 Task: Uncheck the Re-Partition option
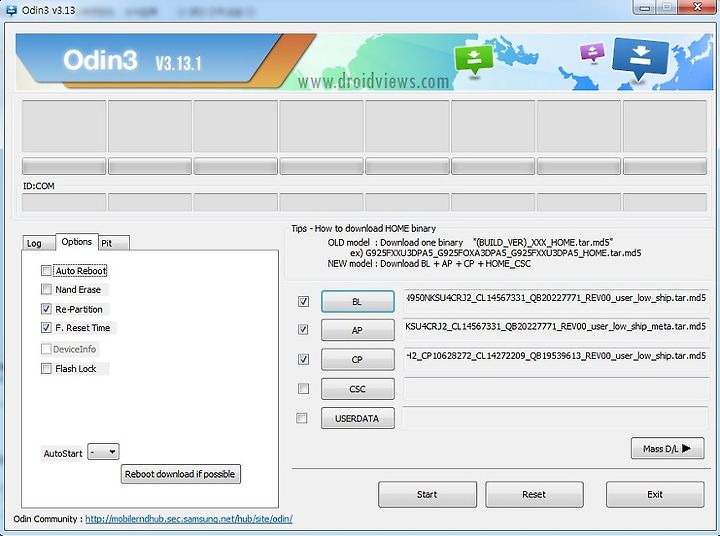click(46, 309)
